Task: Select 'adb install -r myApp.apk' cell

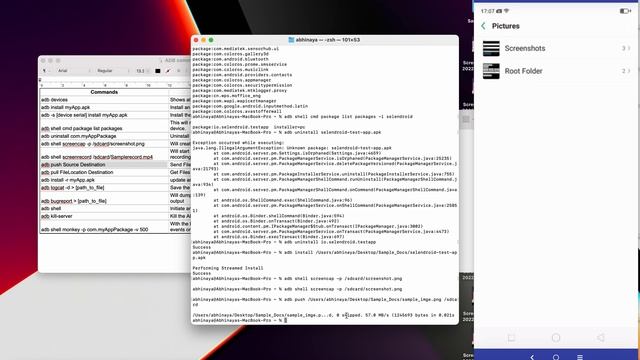Action: [104, 180]
